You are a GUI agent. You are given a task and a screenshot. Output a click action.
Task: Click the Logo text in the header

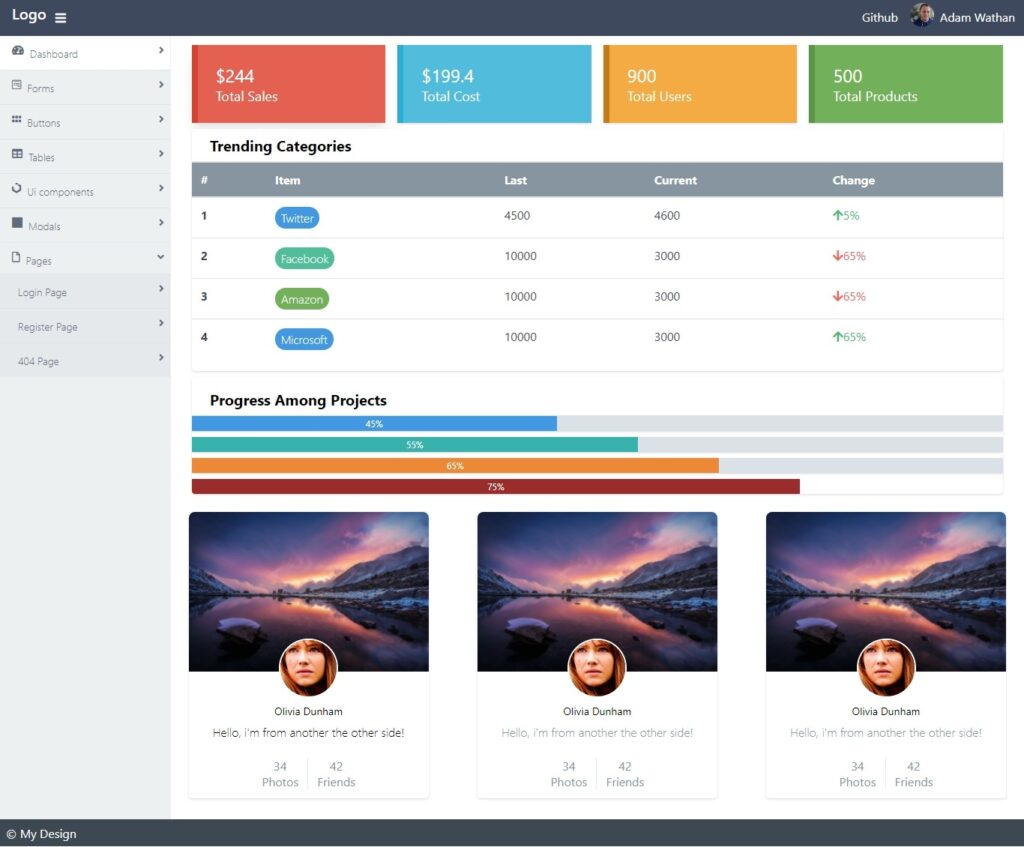tap(28, 15)
